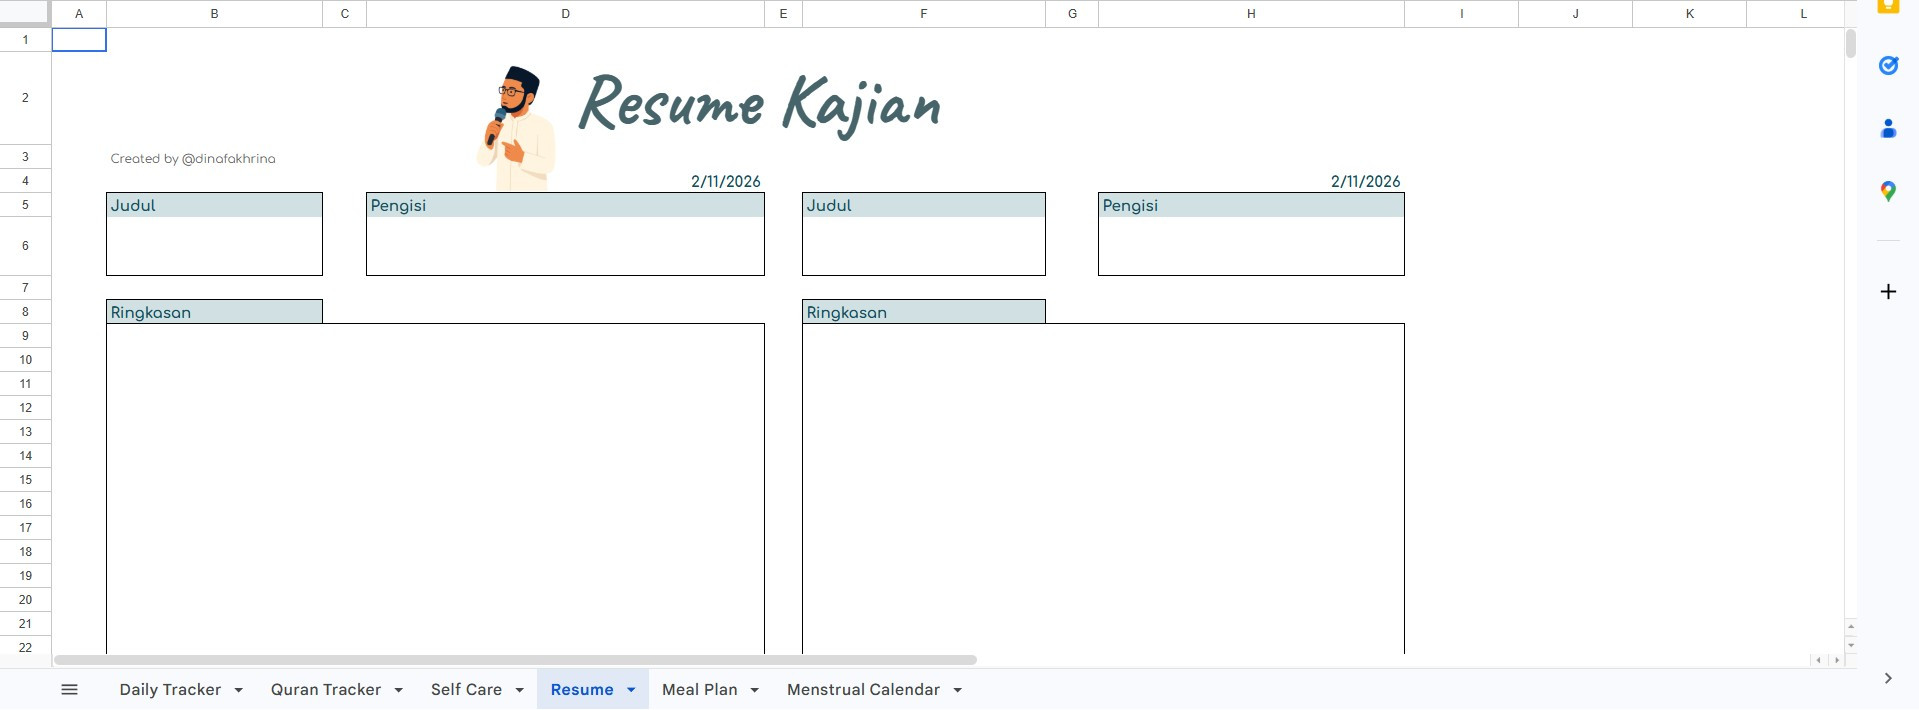Open the Google Contacts side panel icon

coord(1888,129)
